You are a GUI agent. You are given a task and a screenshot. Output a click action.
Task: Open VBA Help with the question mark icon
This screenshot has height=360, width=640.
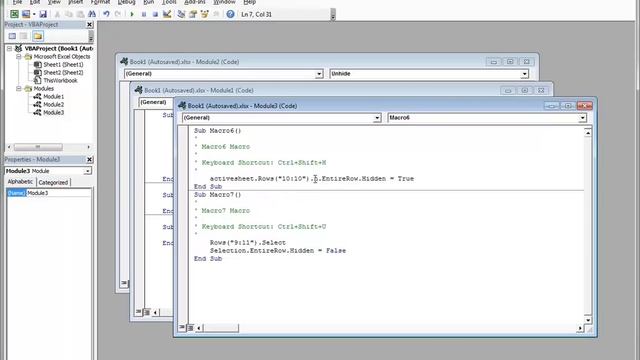(230, 14)
